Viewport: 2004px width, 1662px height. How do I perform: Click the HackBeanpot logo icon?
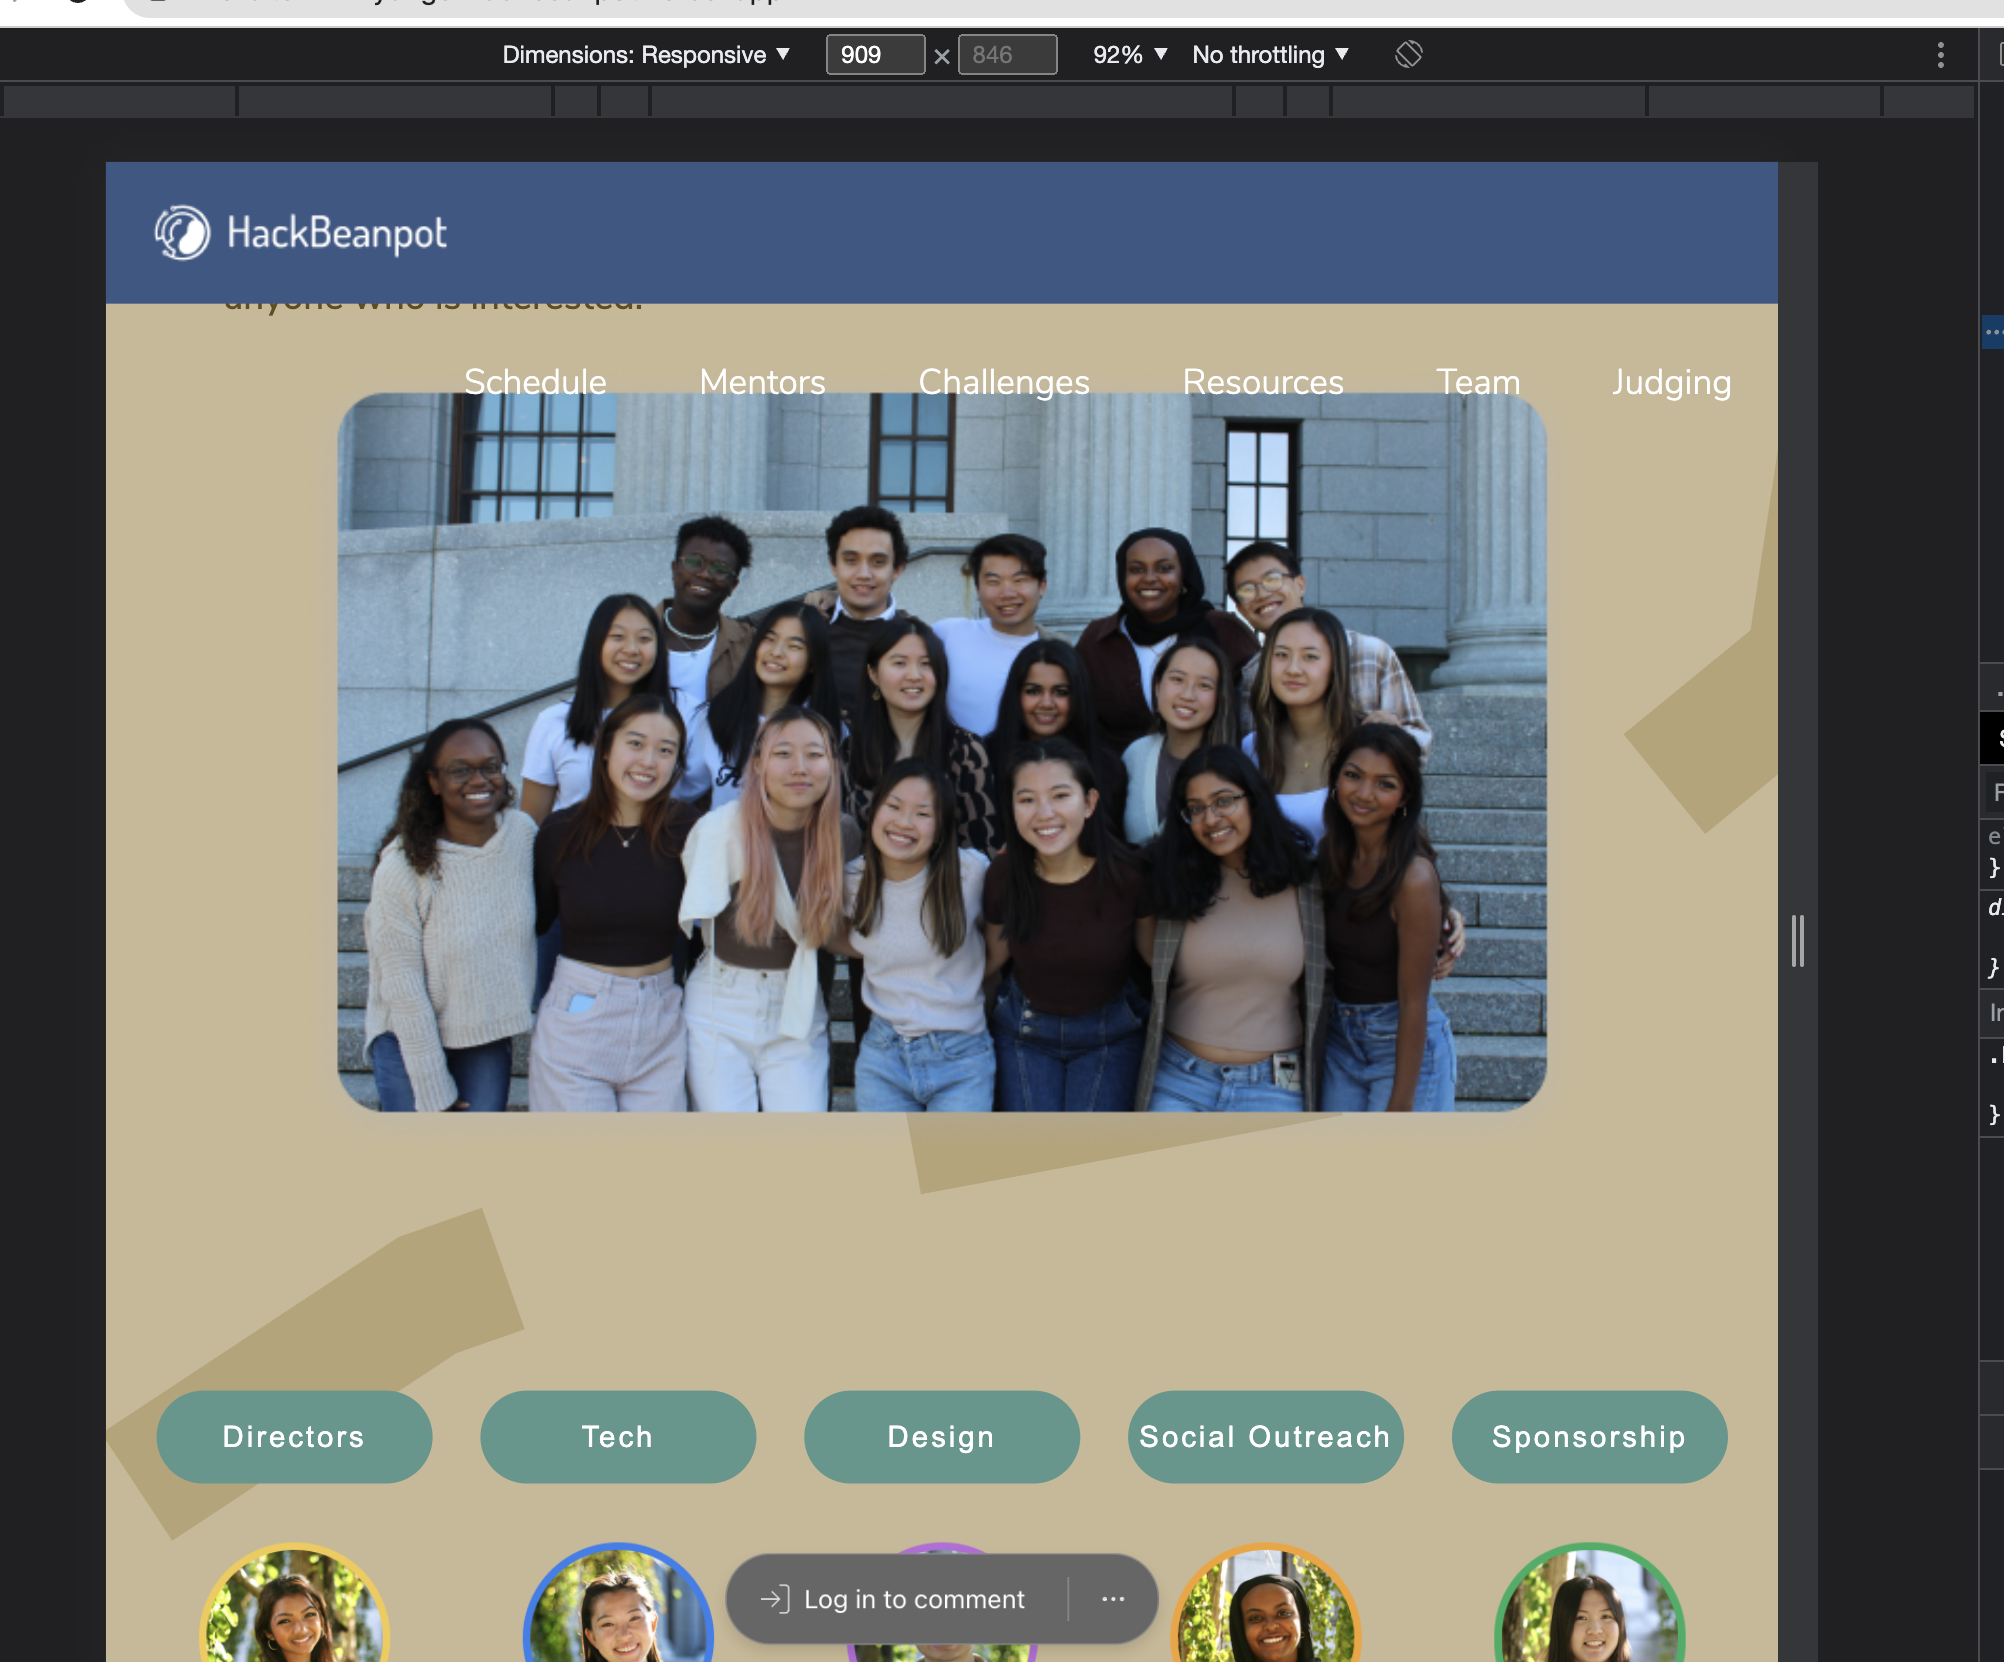coord(182,233)
